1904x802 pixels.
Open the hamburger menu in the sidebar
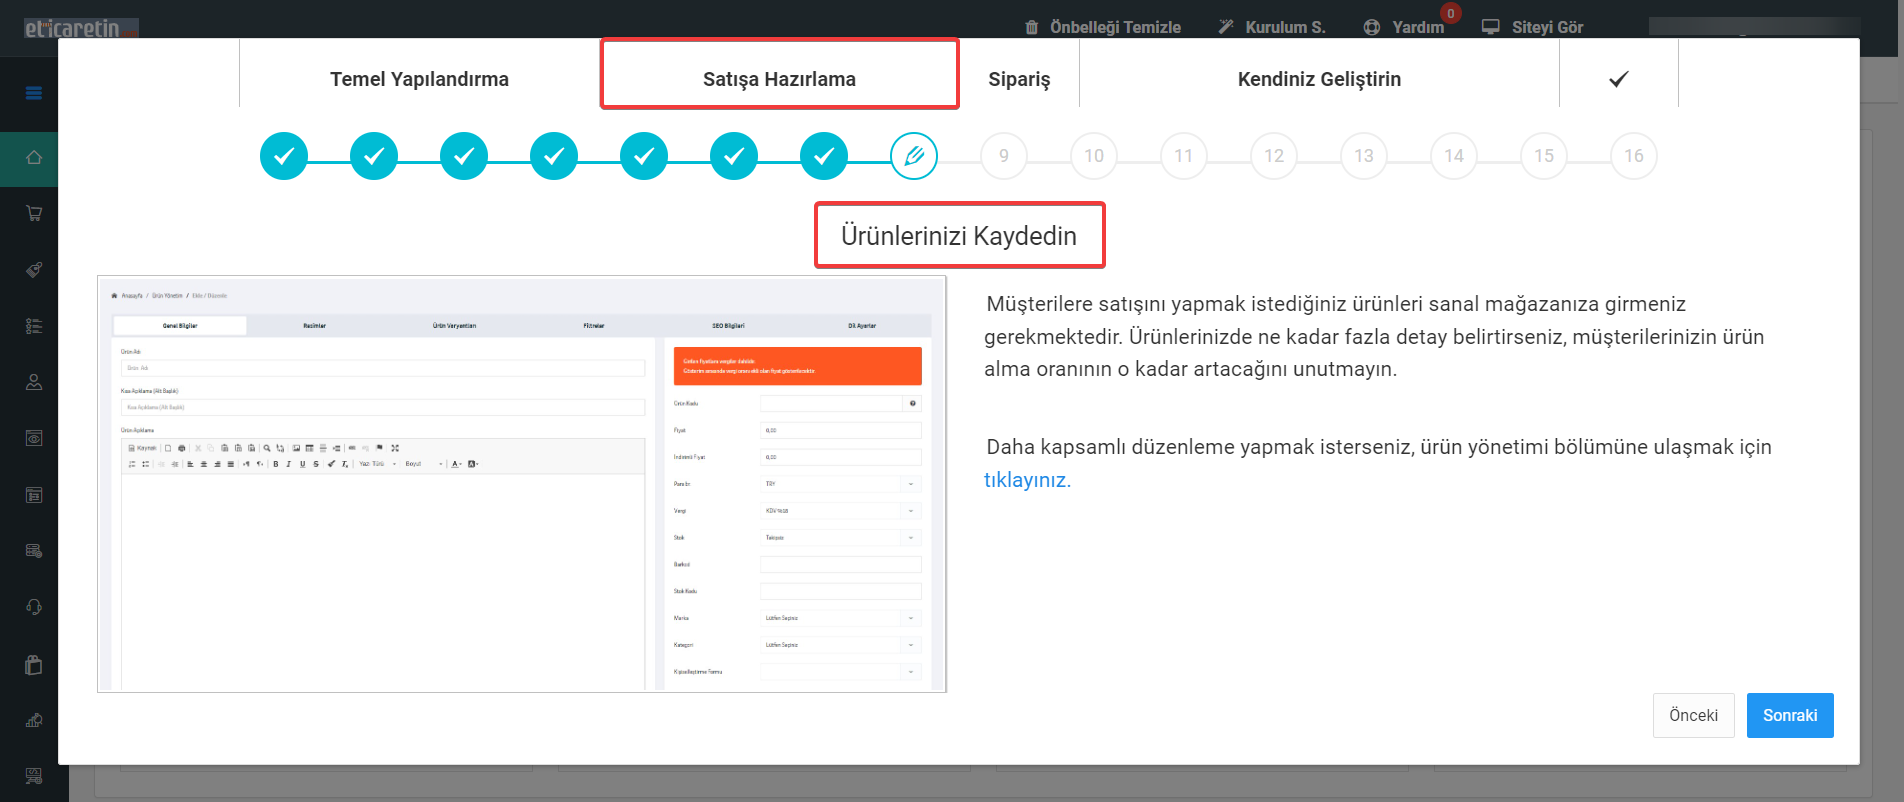[x=34, y=93]
